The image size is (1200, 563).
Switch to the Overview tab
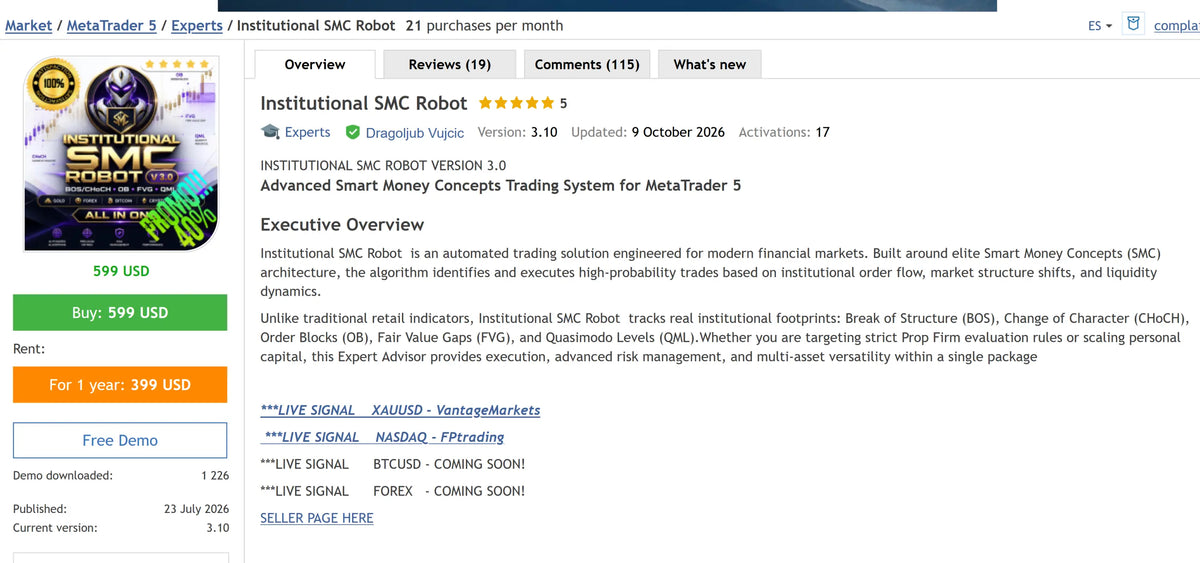[315, 64]
